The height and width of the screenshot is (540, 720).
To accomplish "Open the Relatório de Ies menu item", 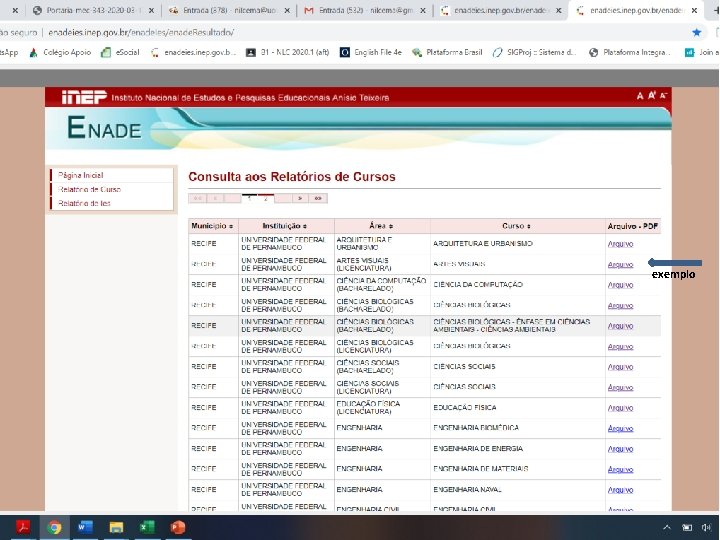I will click(84, 203).
